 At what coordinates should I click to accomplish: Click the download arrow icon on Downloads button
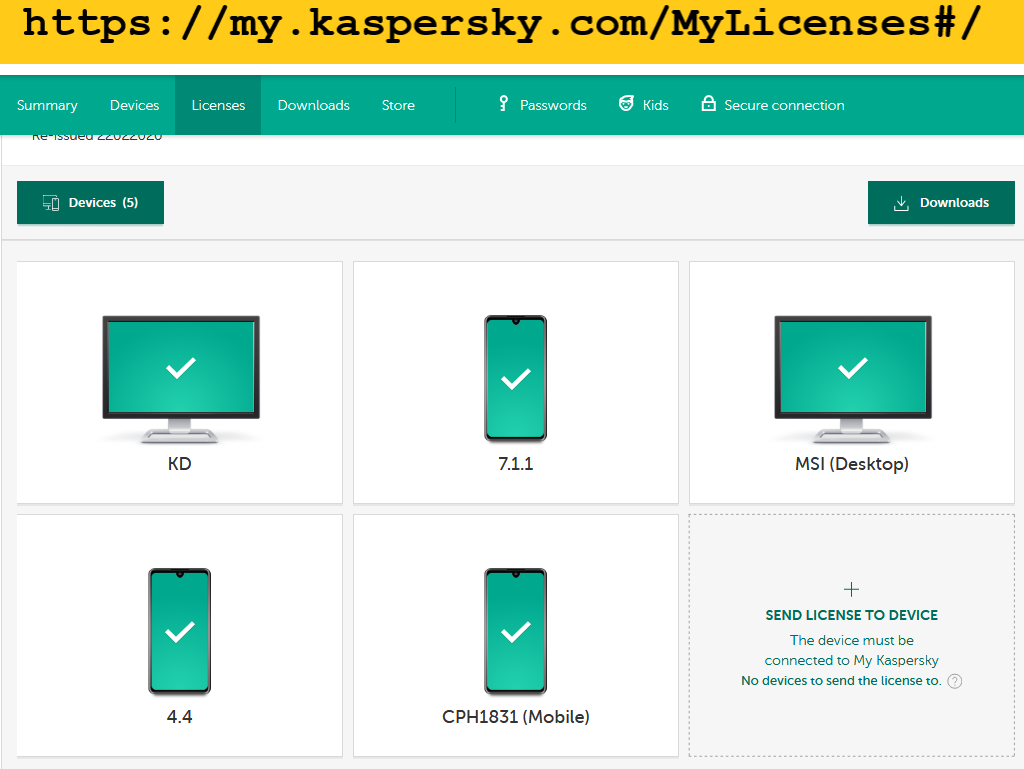pyautogui.click(x=901, y=203)
